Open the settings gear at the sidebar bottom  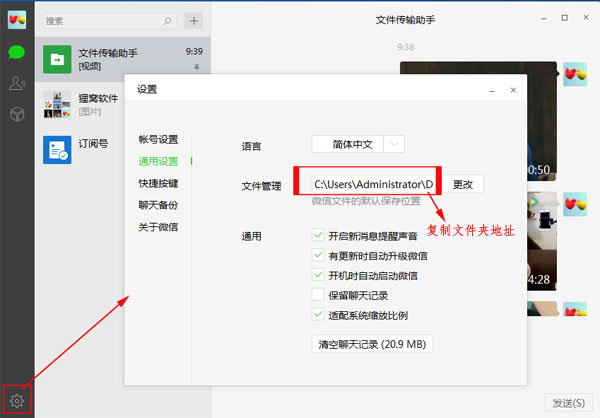pyautogui.click(x=17, y=400)
